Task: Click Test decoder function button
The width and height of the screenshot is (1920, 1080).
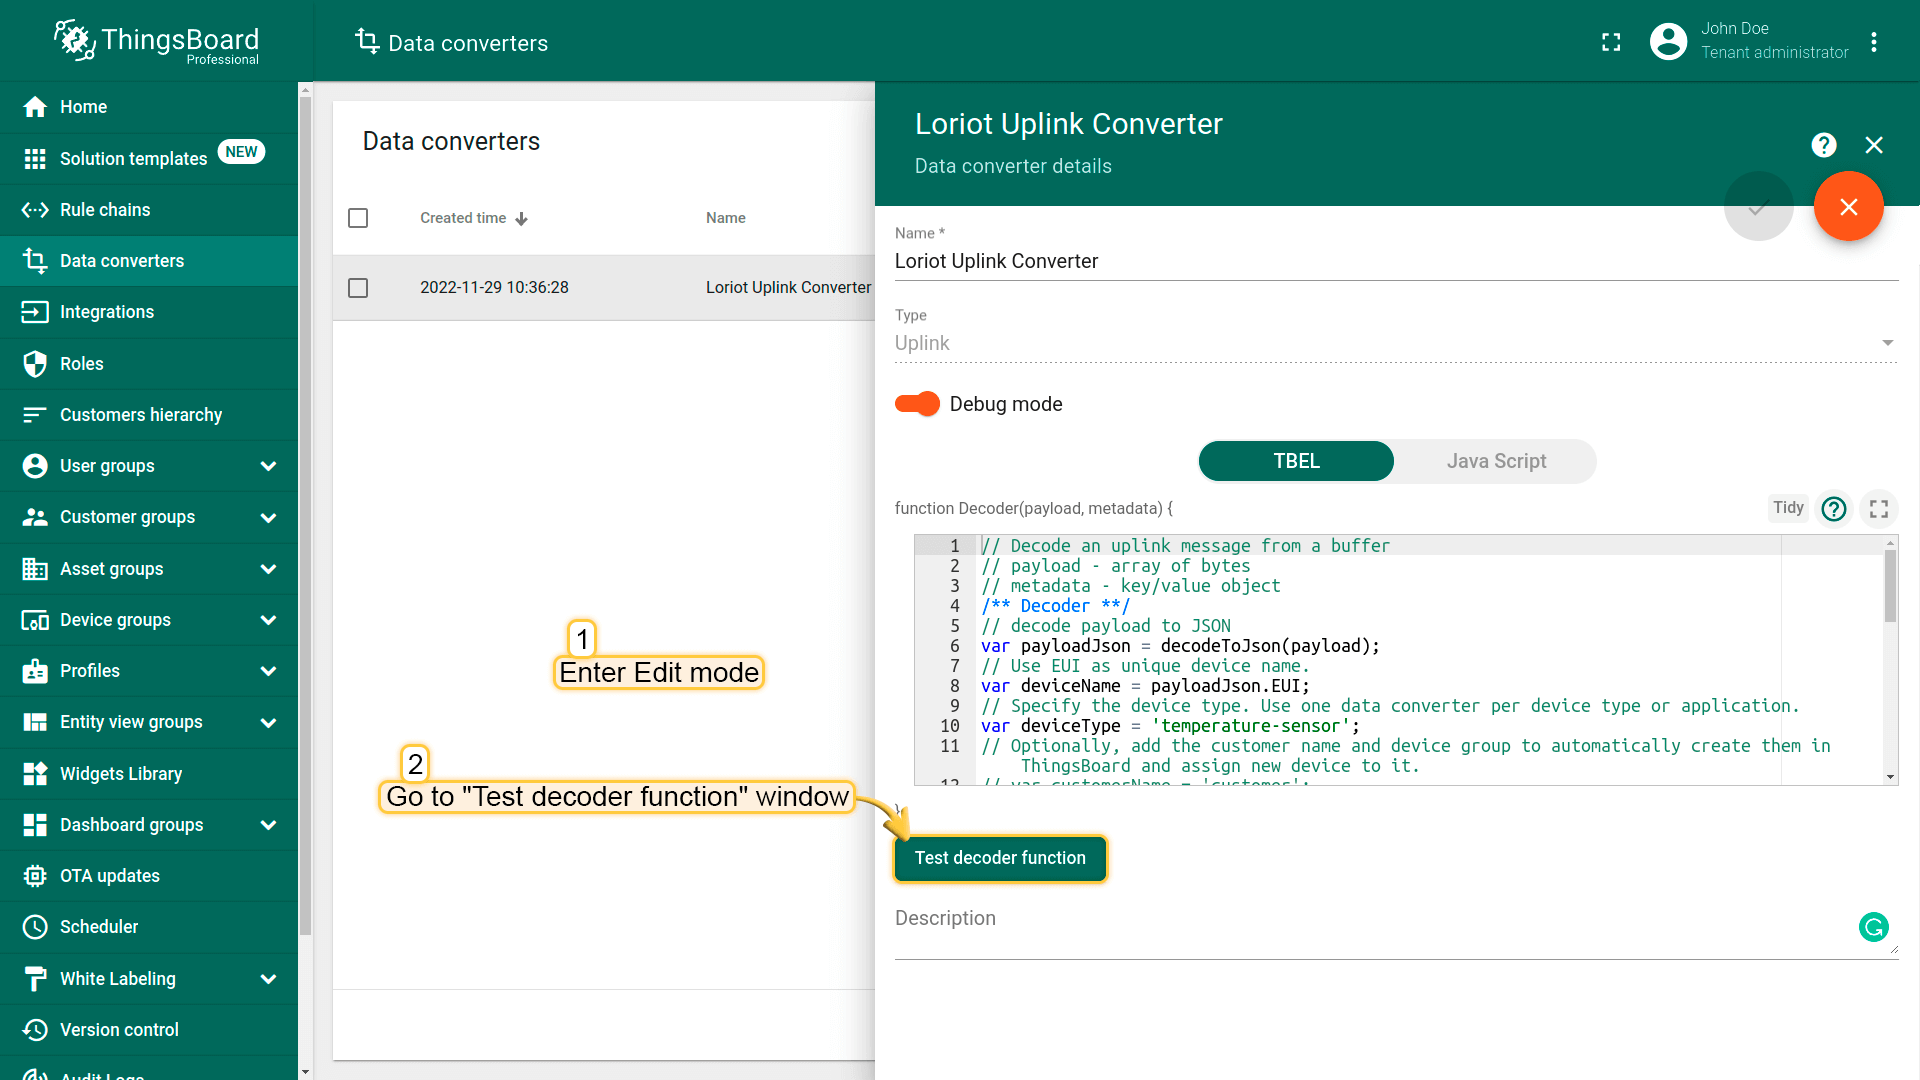Action: pyautogui.click(x=1000, y=858)
